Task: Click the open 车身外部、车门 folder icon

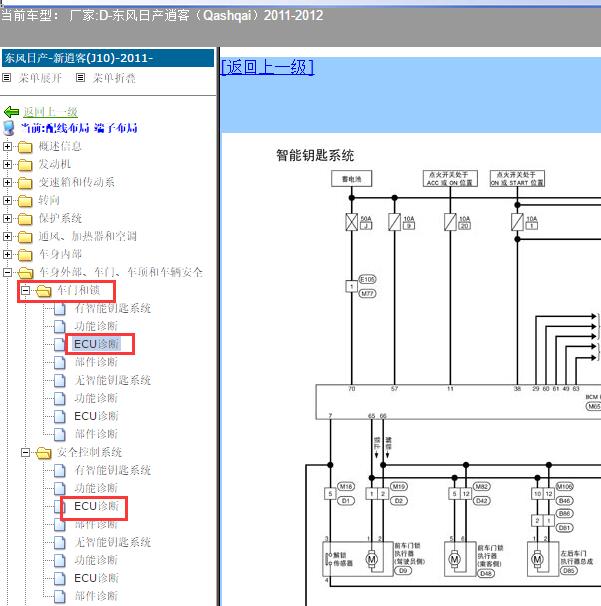Action: click(x=26, y=273)
